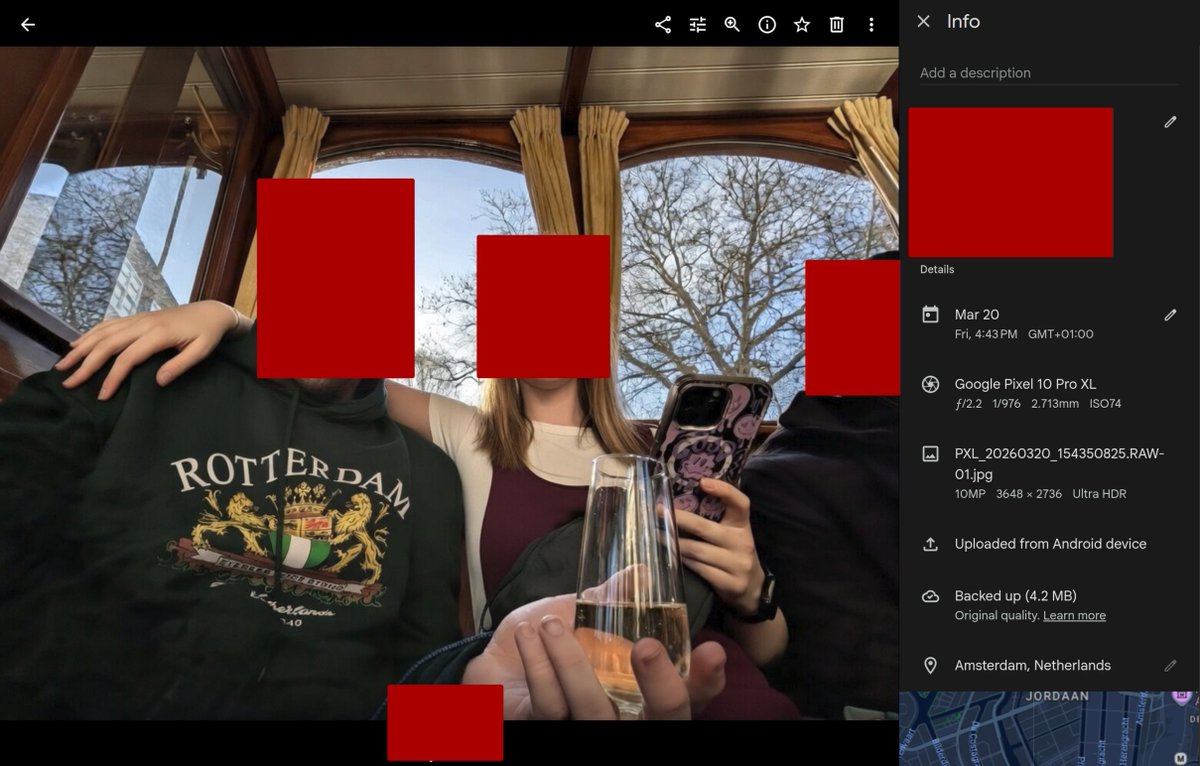This screenshot has width=1200, height=766.
Task: Edit the date and time
Action: (1170, 315)
